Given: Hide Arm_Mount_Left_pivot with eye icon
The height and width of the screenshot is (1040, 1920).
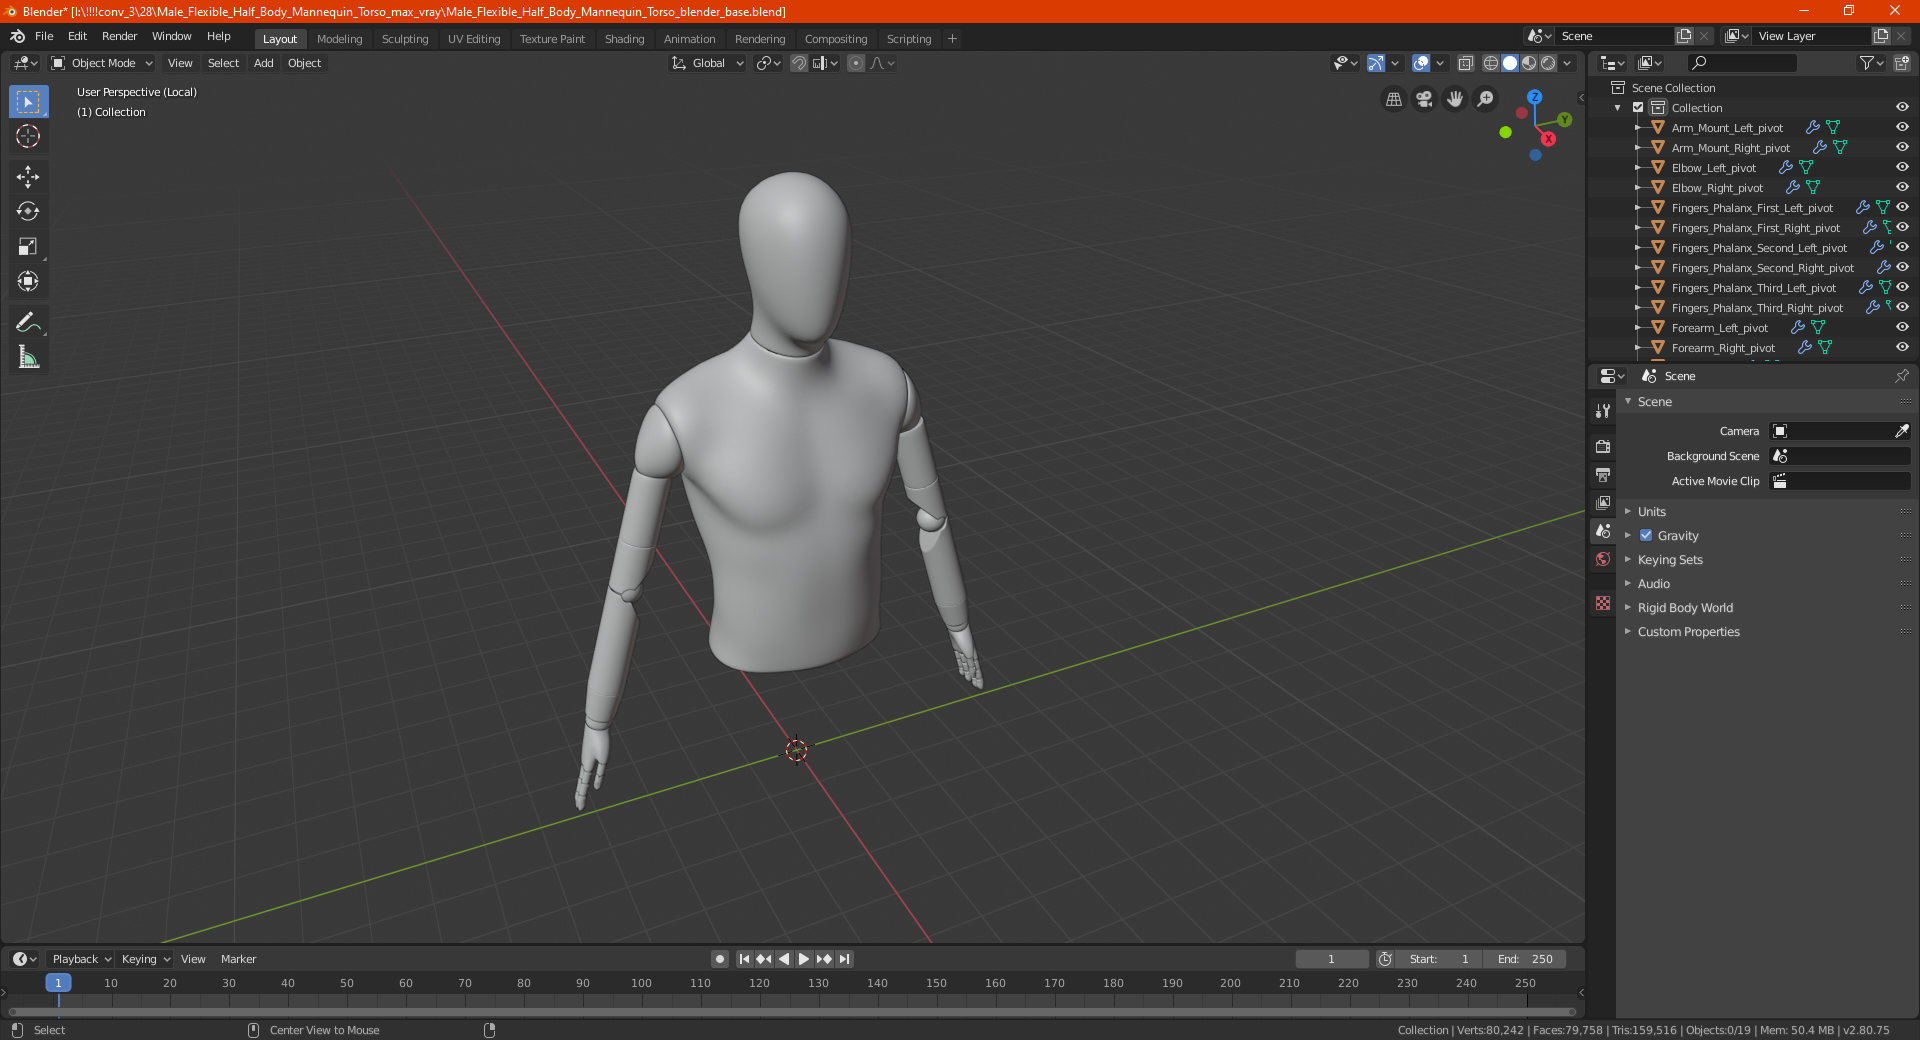Looking at the screenshot, I should click(x=1902, y=127).
